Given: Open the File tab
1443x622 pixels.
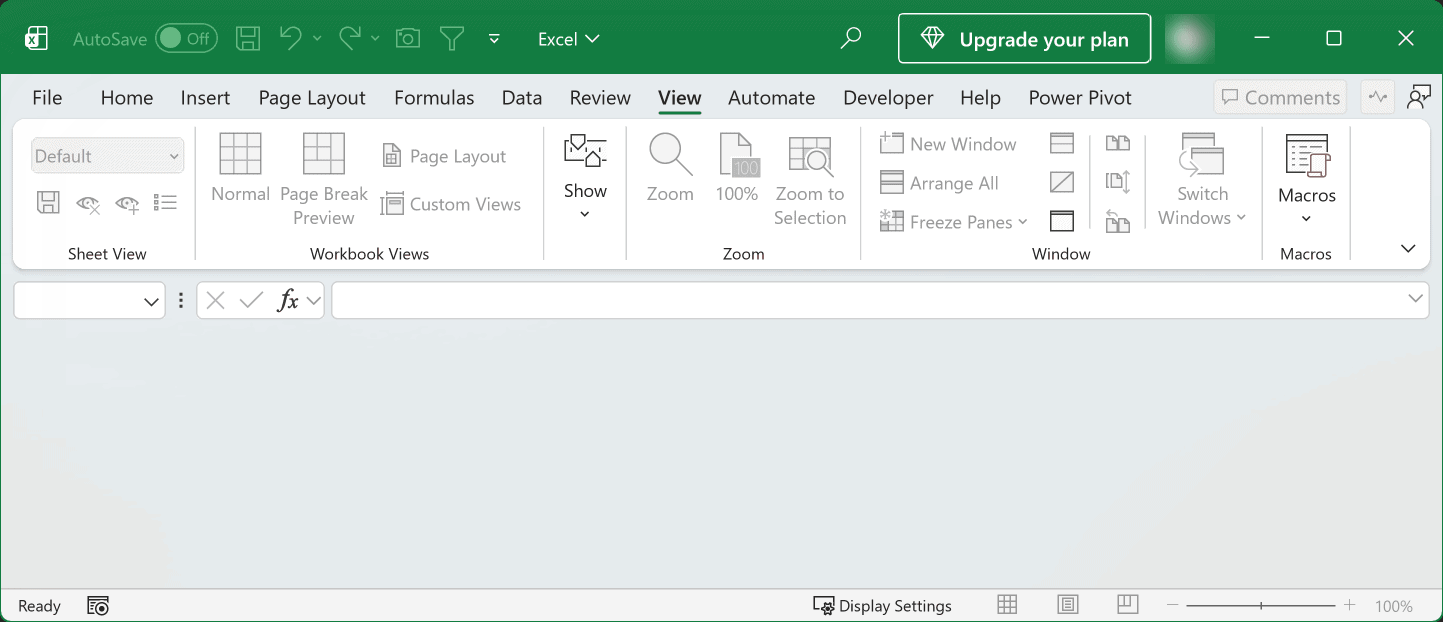Looking at the screenshot, I should [x=47, y=97].
